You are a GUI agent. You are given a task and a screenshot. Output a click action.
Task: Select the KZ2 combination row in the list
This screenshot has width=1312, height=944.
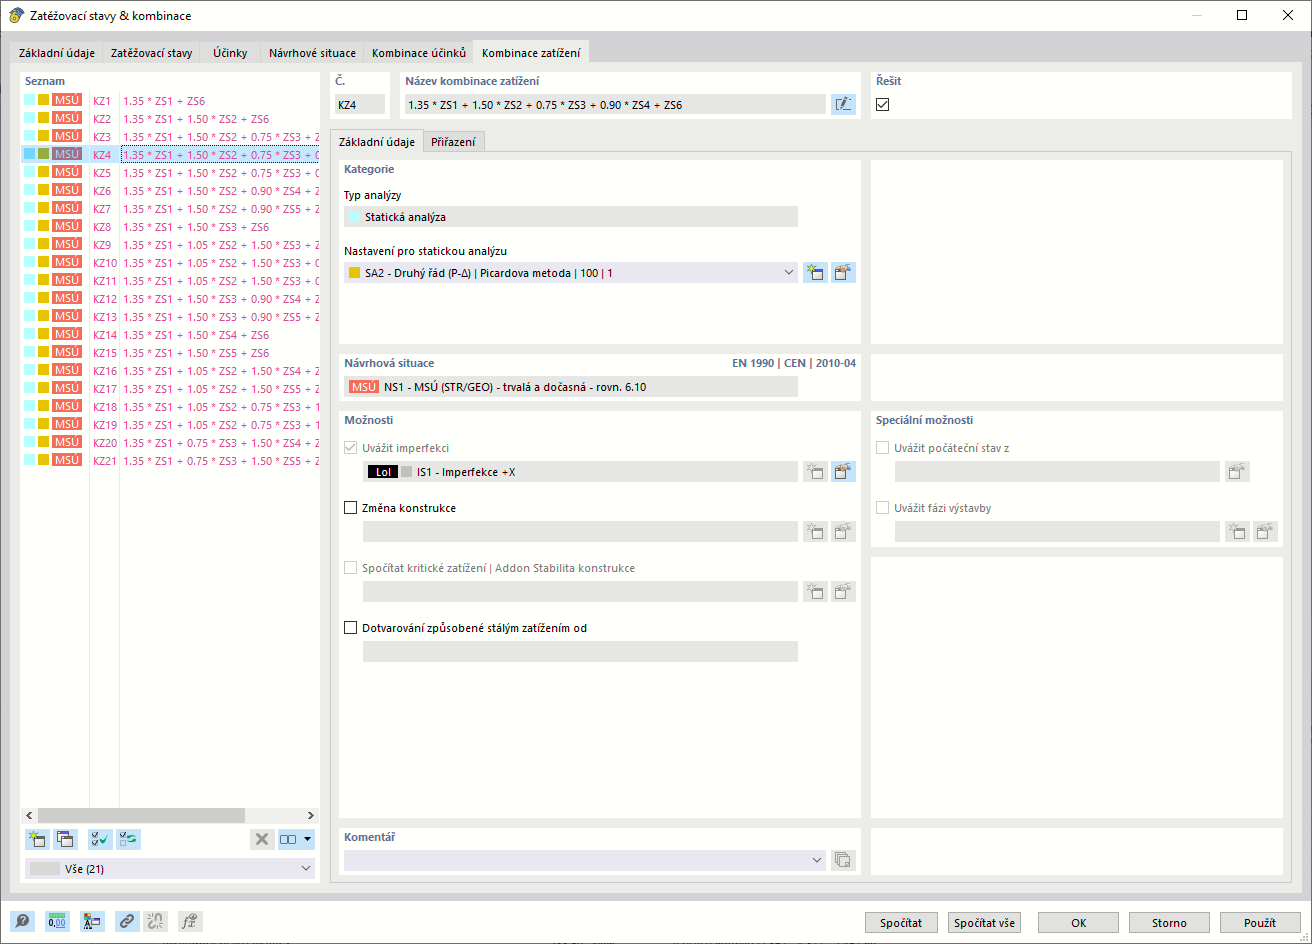pyautogui.click(x=170, y=119)
